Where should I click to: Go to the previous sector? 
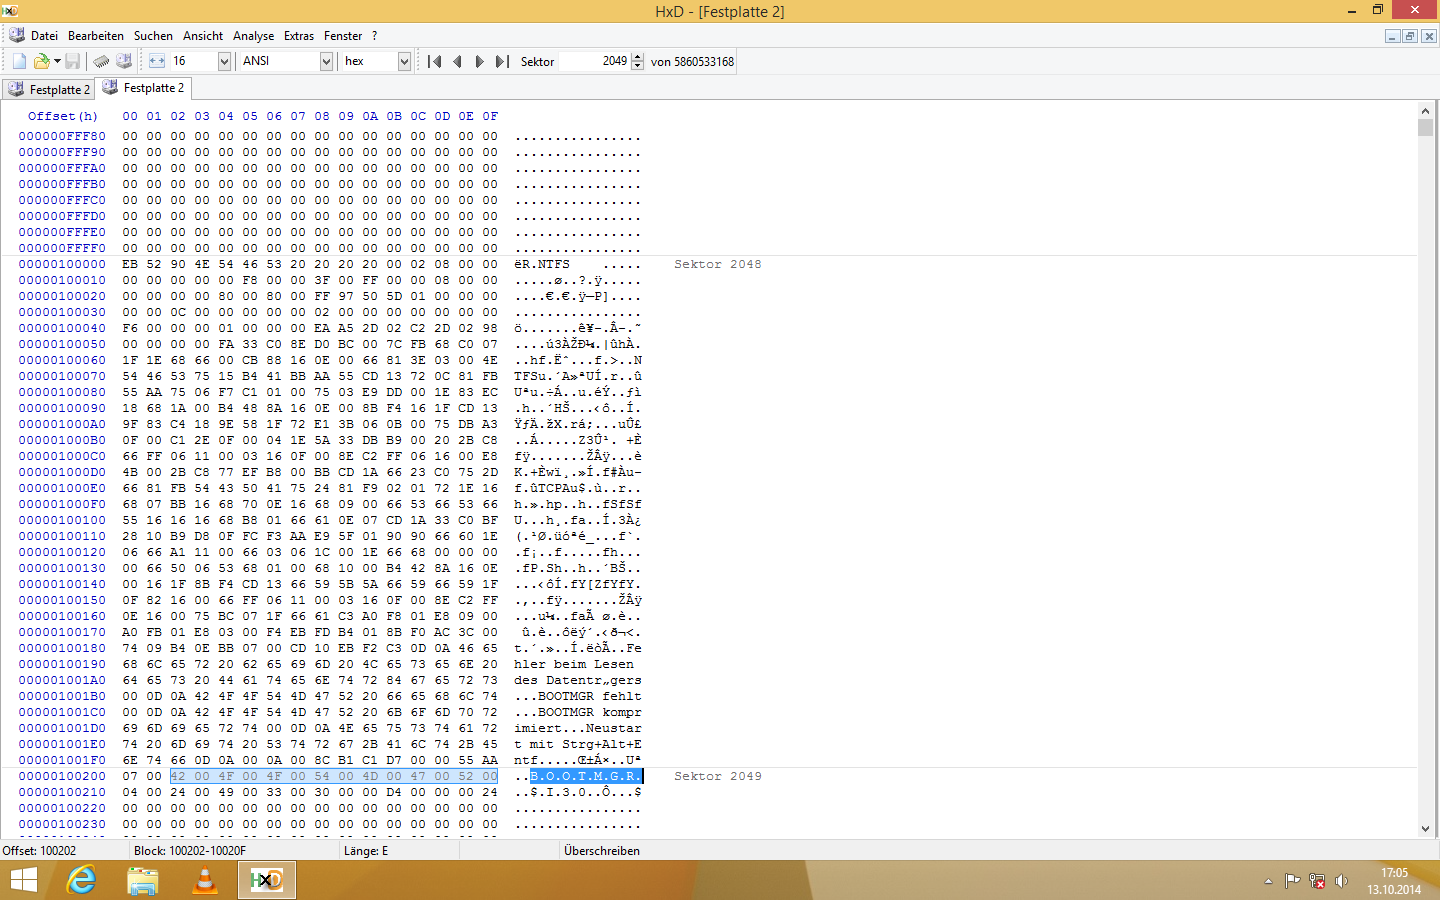[x=457, y=61]
